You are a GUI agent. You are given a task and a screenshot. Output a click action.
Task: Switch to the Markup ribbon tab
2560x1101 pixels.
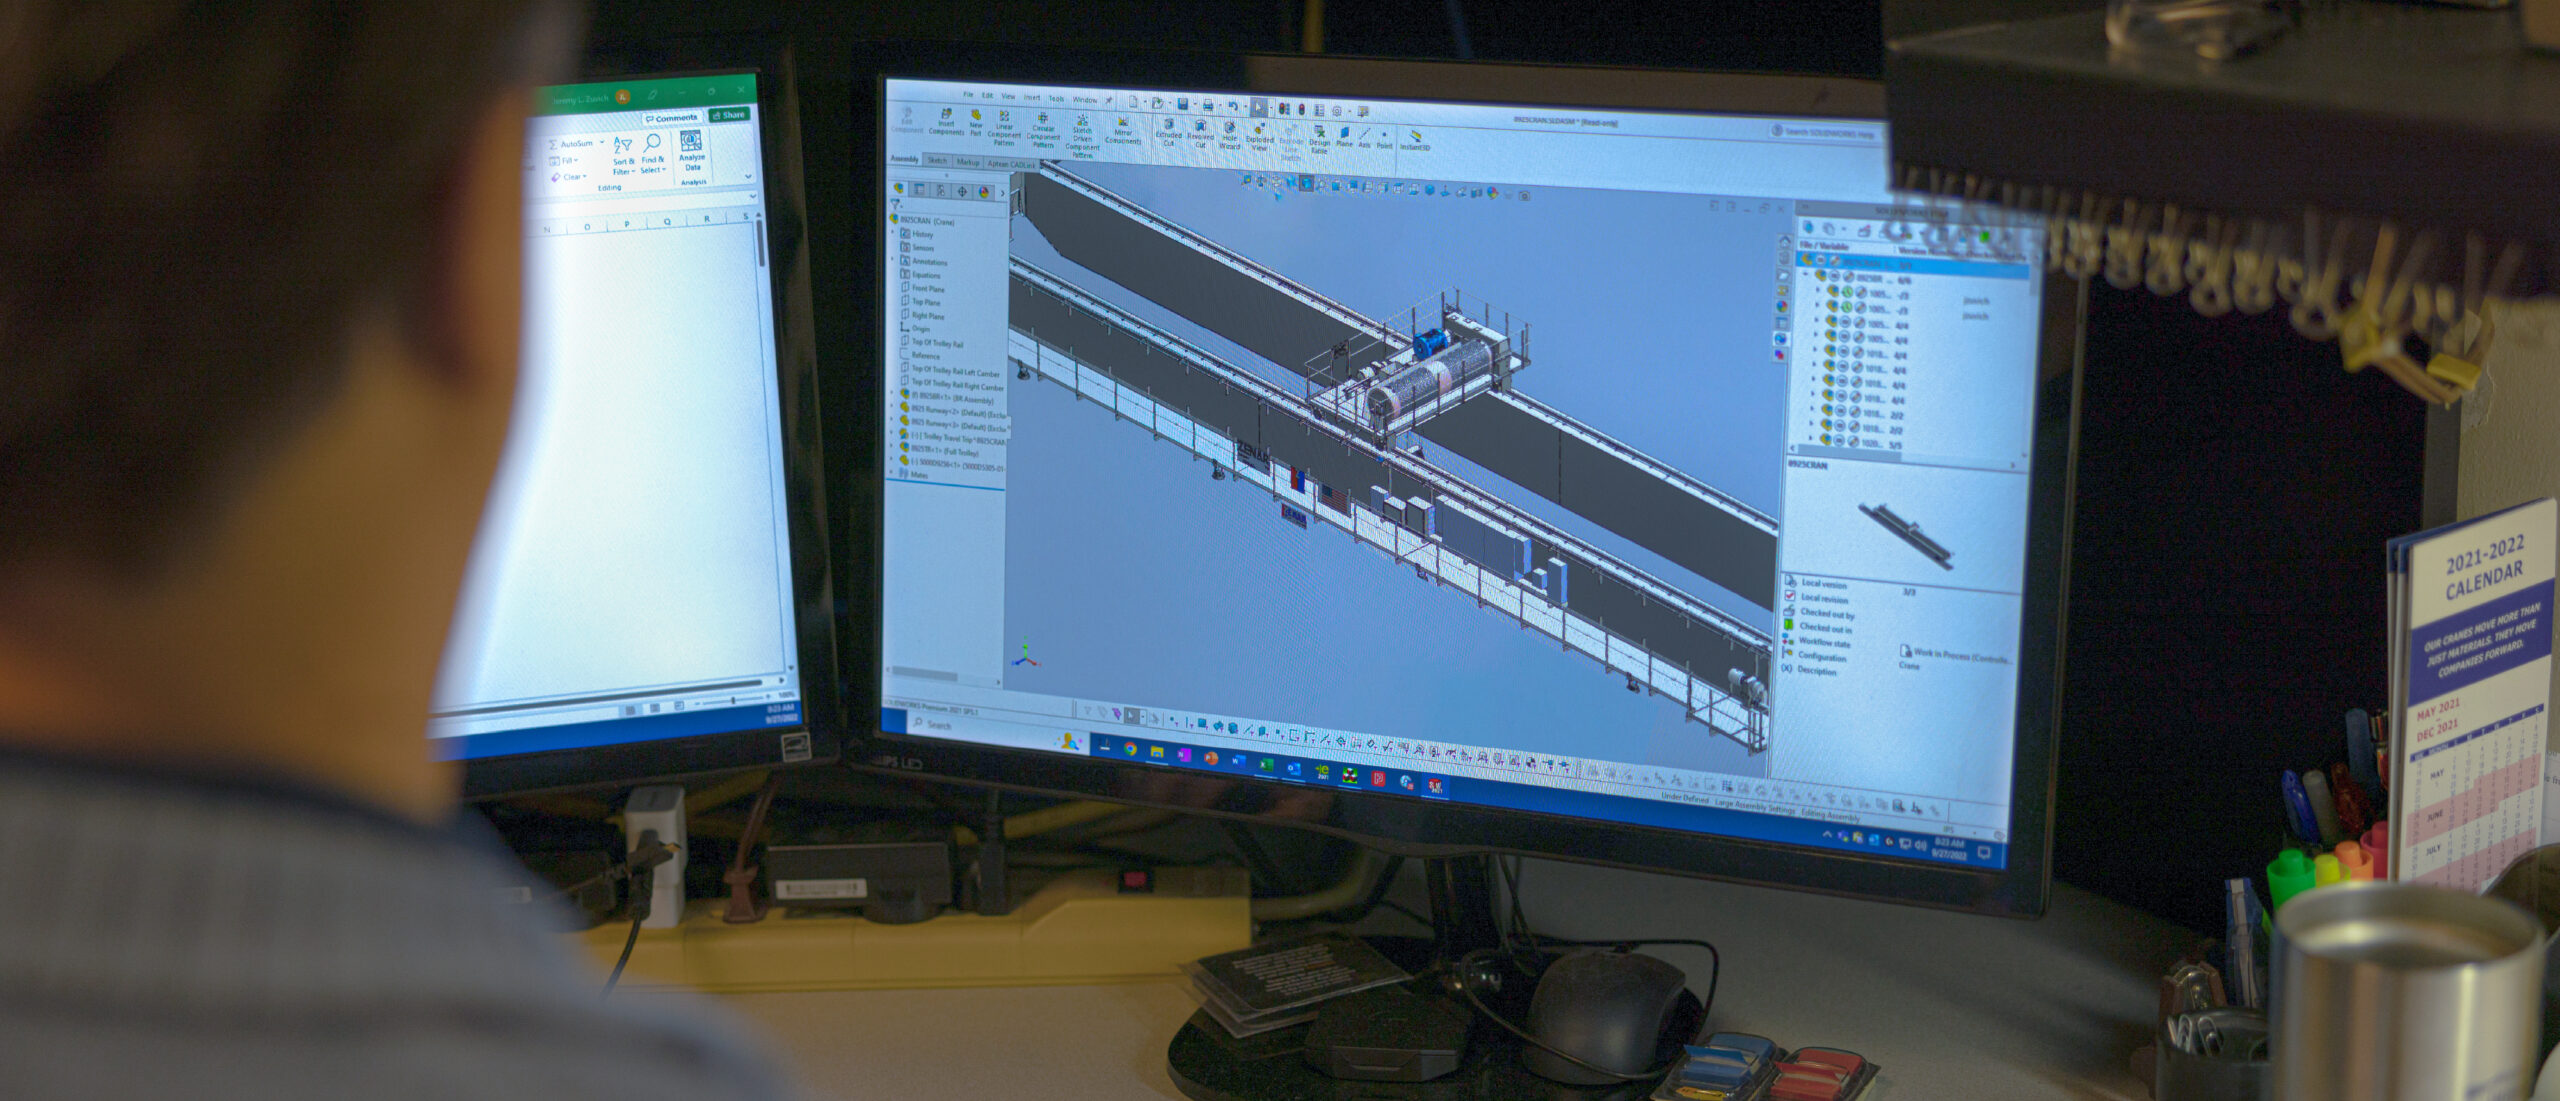(967, 162)
